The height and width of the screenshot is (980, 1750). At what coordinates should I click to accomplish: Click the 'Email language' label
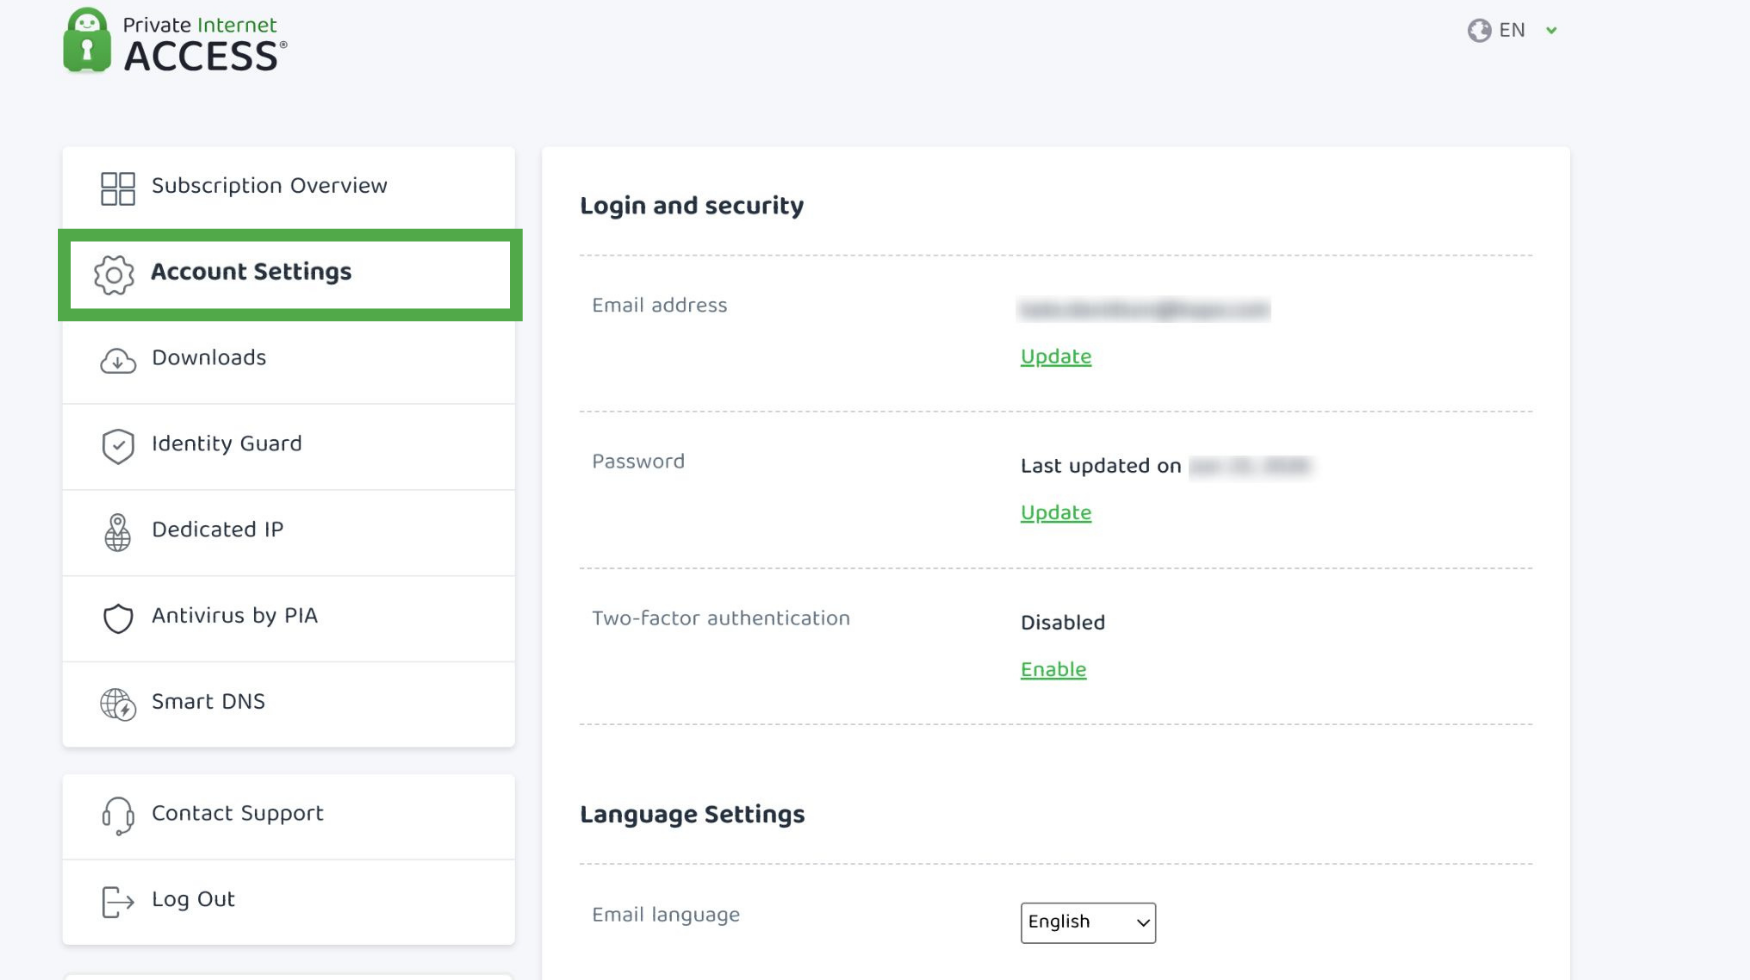[x=665, y=916]
